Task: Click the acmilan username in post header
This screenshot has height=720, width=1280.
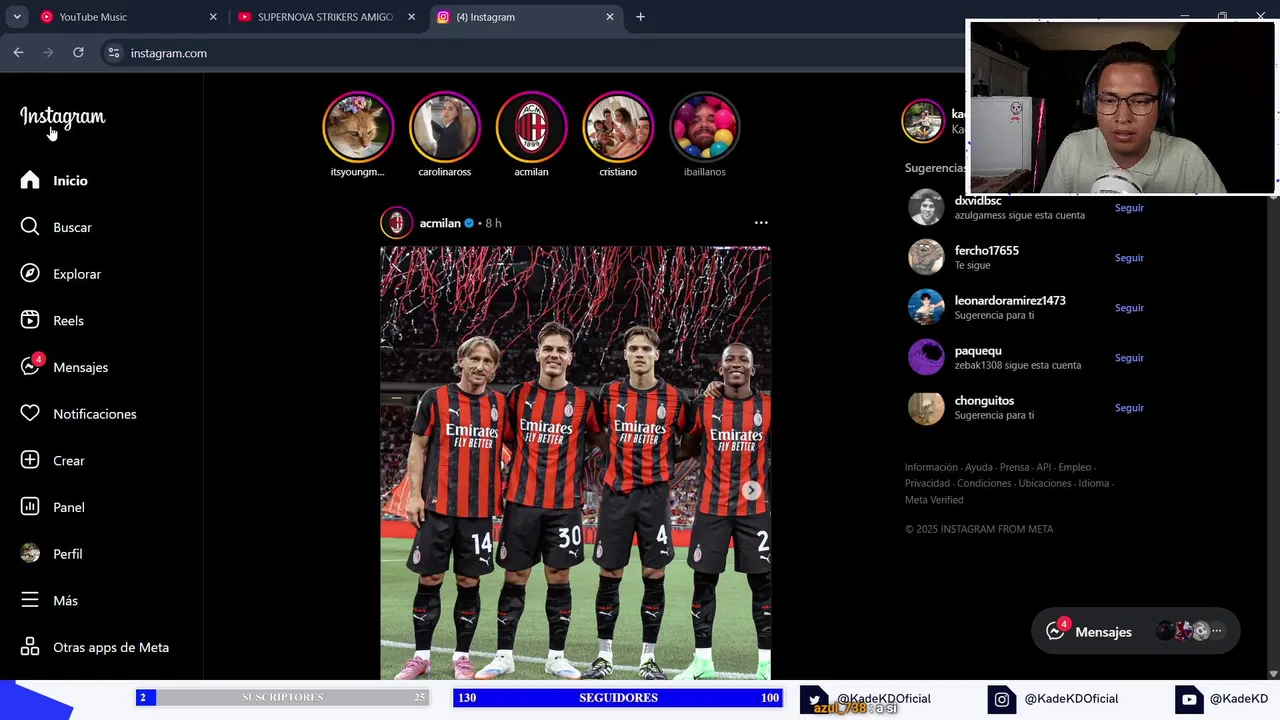Action: [440, 223]
